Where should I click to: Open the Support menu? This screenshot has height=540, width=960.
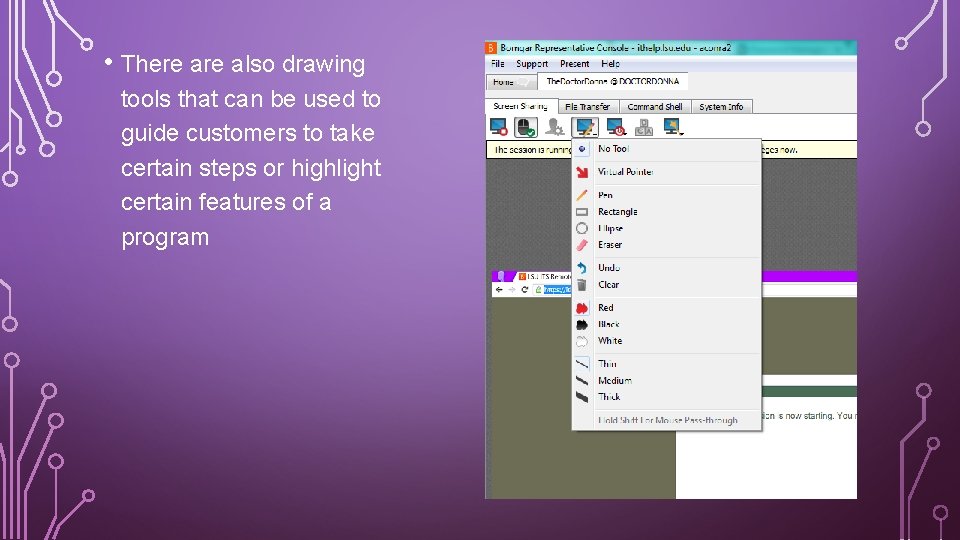click(x=531, y=64)
